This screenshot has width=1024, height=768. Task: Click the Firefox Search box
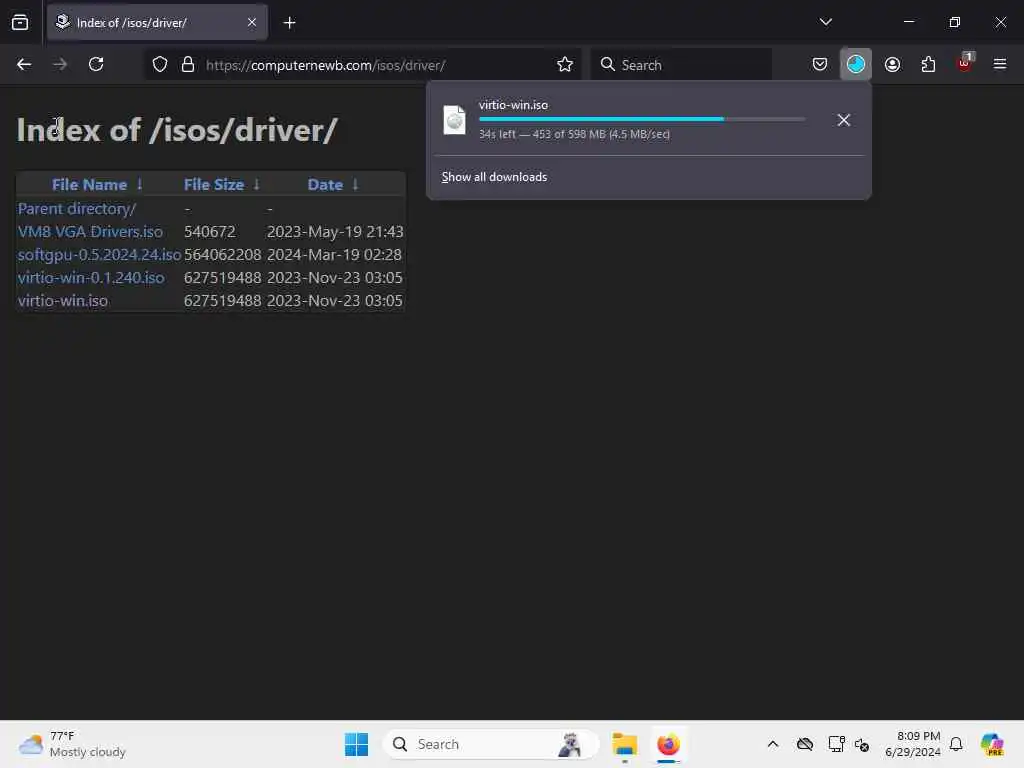pyautogui.click(x=681, y=65)
